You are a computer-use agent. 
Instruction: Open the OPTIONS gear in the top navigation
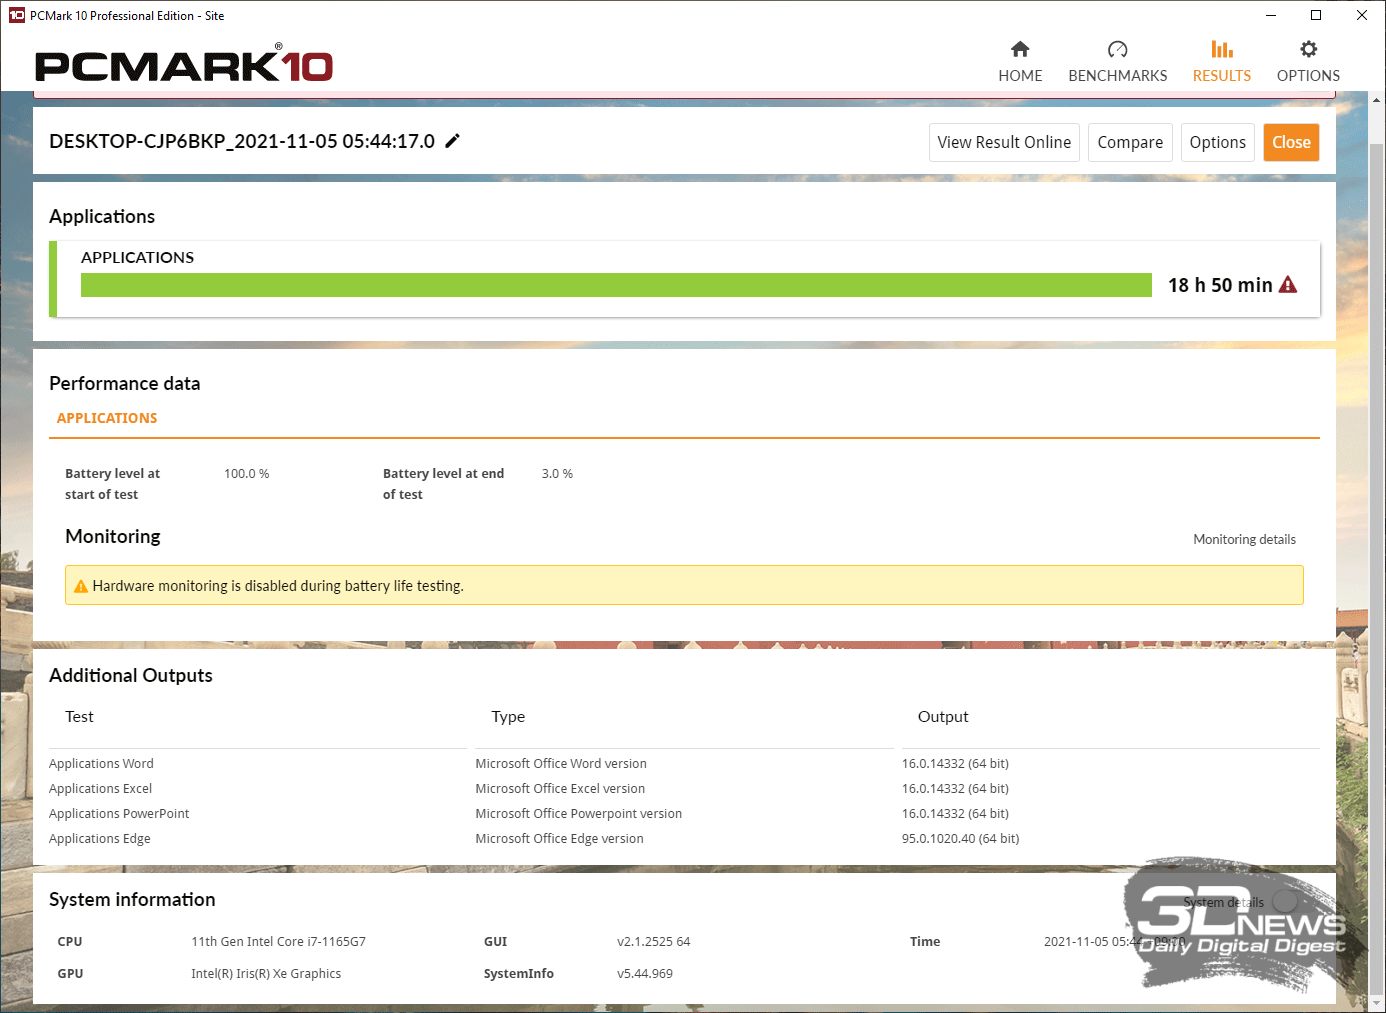[x=1308, y=62]
